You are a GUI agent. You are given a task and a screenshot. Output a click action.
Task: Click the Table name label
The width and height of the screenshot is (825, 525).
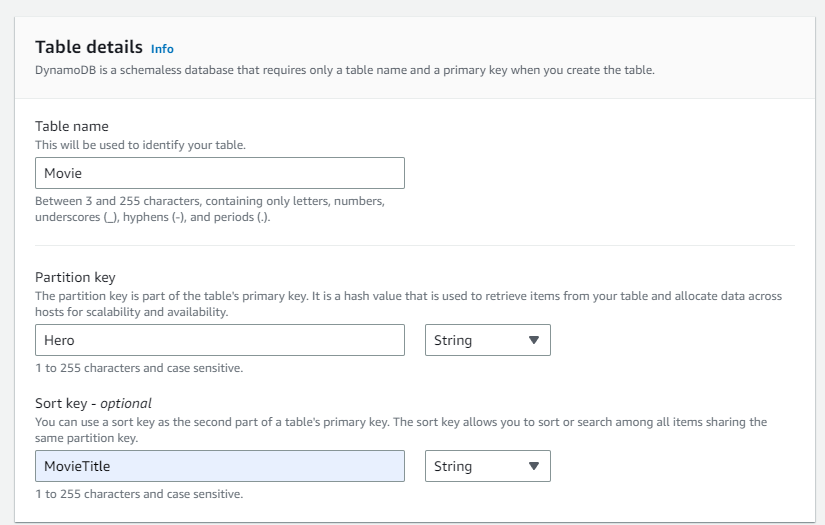(x=72, y=126)
